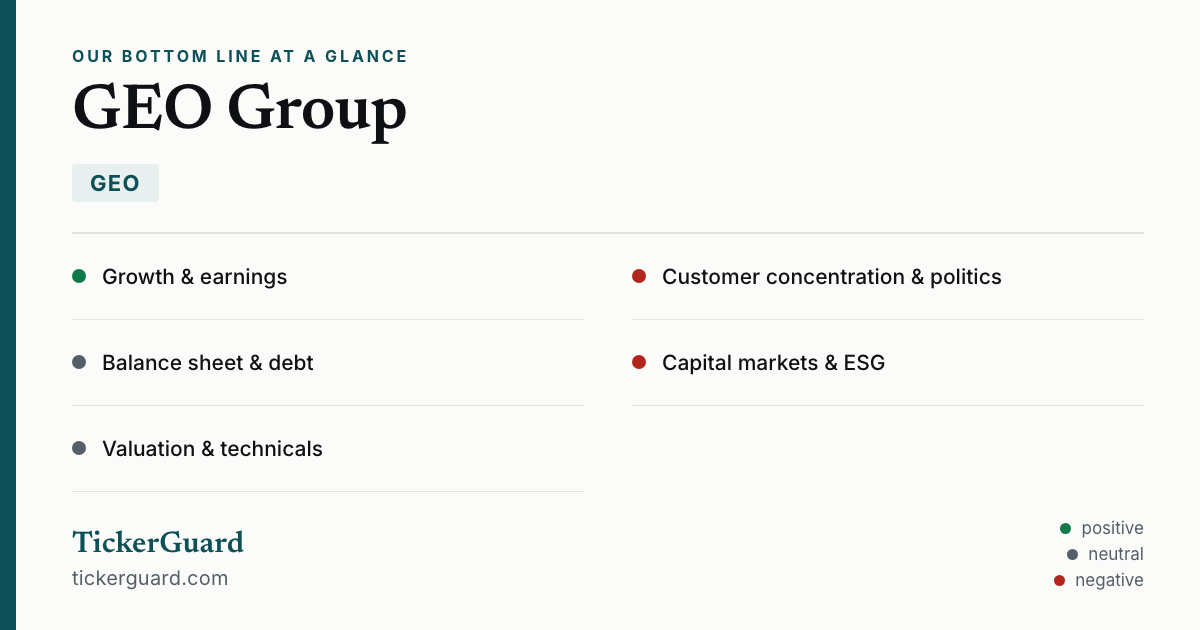Screen dimensions: 1200x630
Task: Click the 'Our bottom line at a glance' subtitle
Action: (x=240, y=57)
